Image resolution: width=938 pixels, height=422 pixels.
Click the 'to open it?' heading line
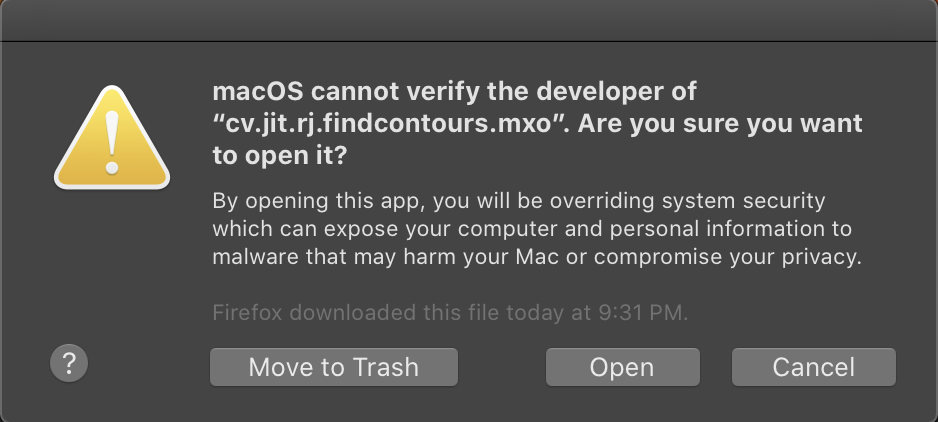click(x=279, y=156)
